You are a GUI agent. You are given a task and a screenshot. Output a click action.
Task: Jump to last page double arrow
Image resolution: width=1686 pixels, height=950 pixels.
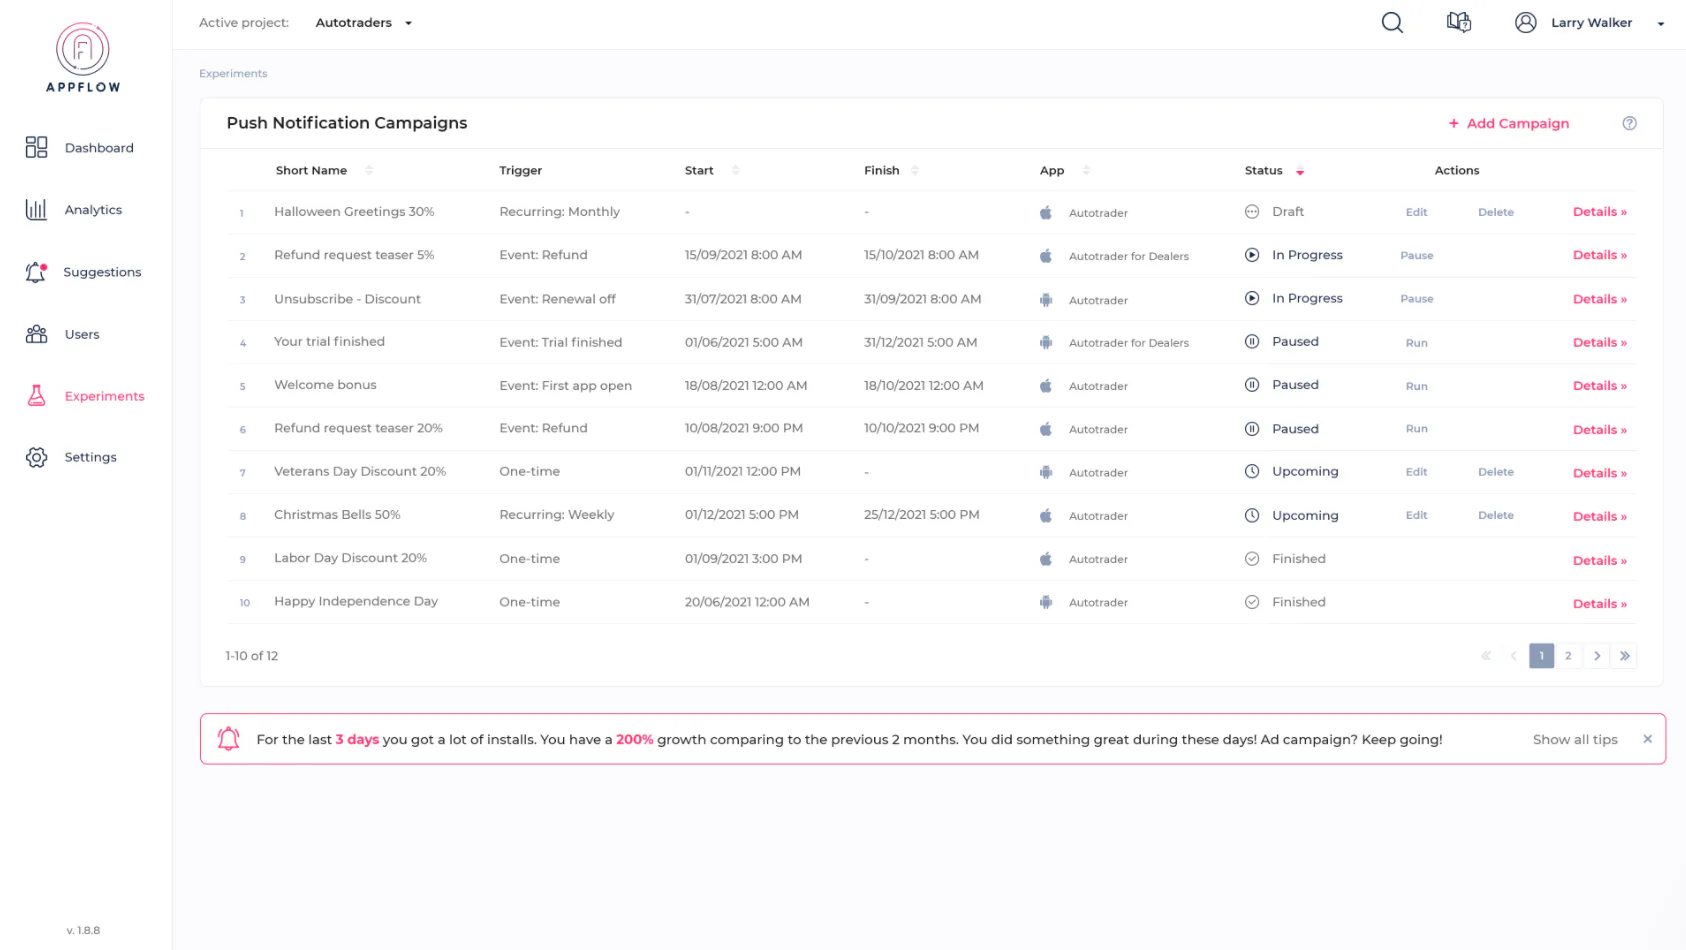[x=1624, y=656]
